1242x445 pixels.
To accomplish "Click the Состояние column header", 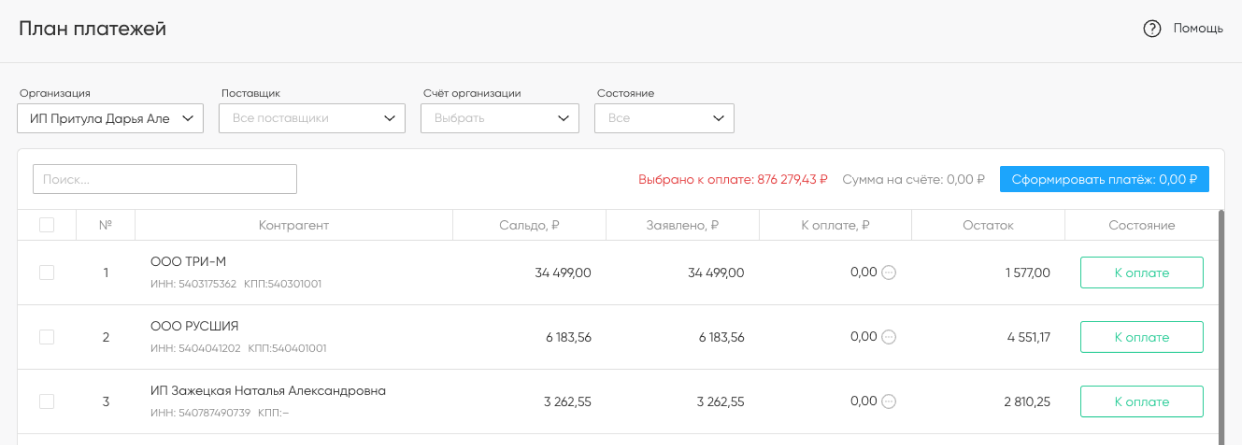I will click(1141, 225).
